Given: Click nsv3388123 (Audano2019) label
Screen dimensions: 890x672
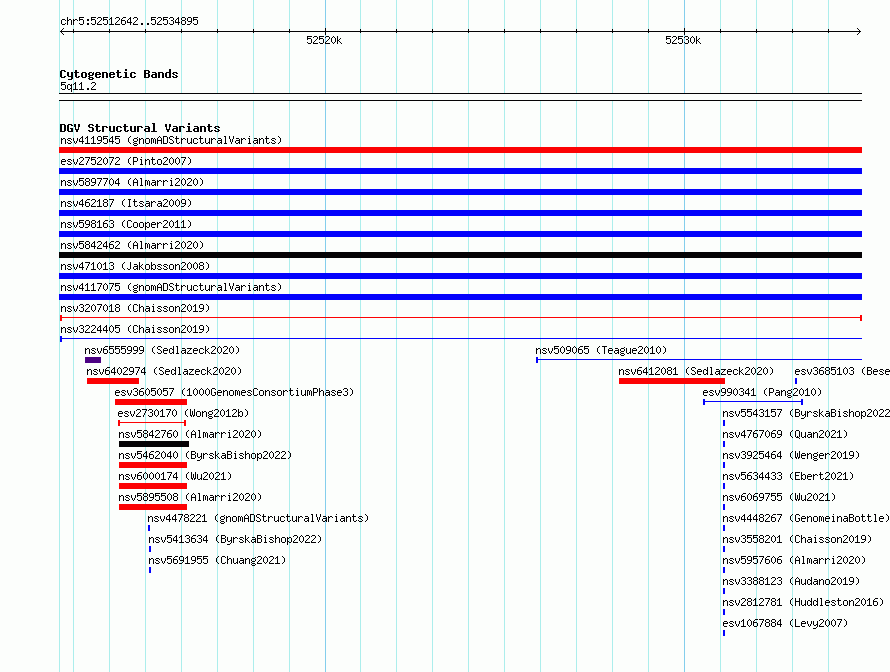Looking at the screenshot, I should point(791,581).
